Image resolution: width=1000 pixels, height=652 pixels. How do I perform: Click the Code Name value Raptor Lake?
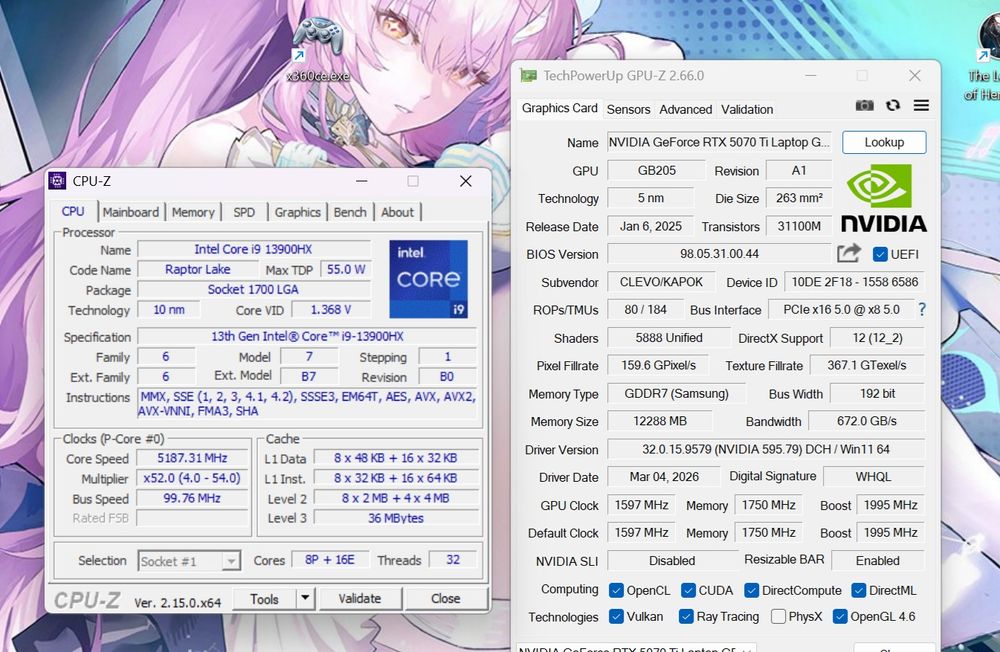(198, 269)
